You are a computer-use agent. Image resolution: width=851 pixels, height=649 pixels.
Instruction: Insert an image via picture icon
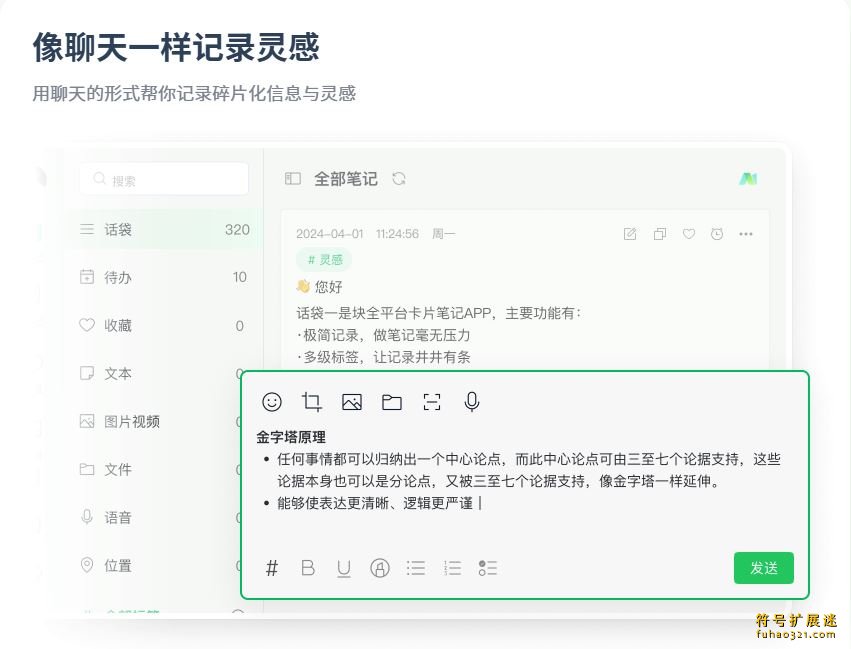pyautogui.click(x=352, y=402)
